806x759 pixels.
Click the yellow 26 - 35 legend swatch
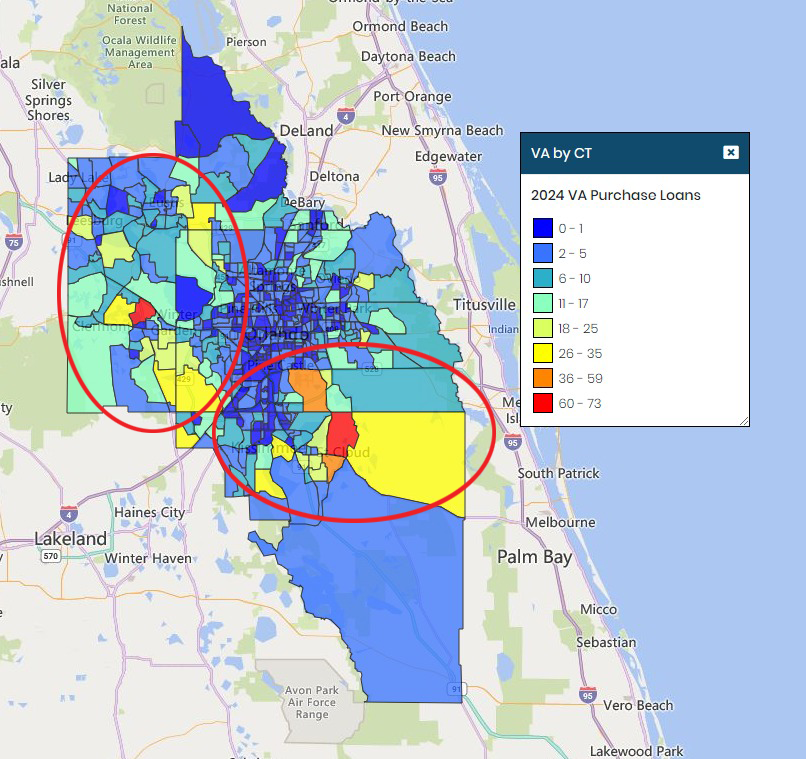point(543,353)
